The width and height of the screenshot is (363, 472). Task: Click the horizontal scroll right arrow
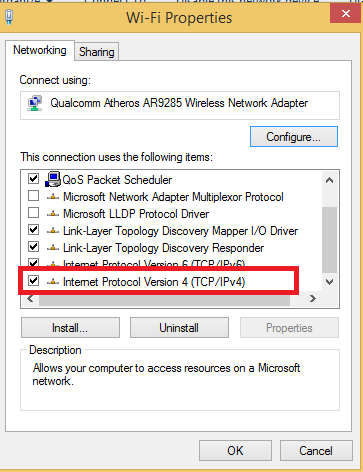click(312, 299)
